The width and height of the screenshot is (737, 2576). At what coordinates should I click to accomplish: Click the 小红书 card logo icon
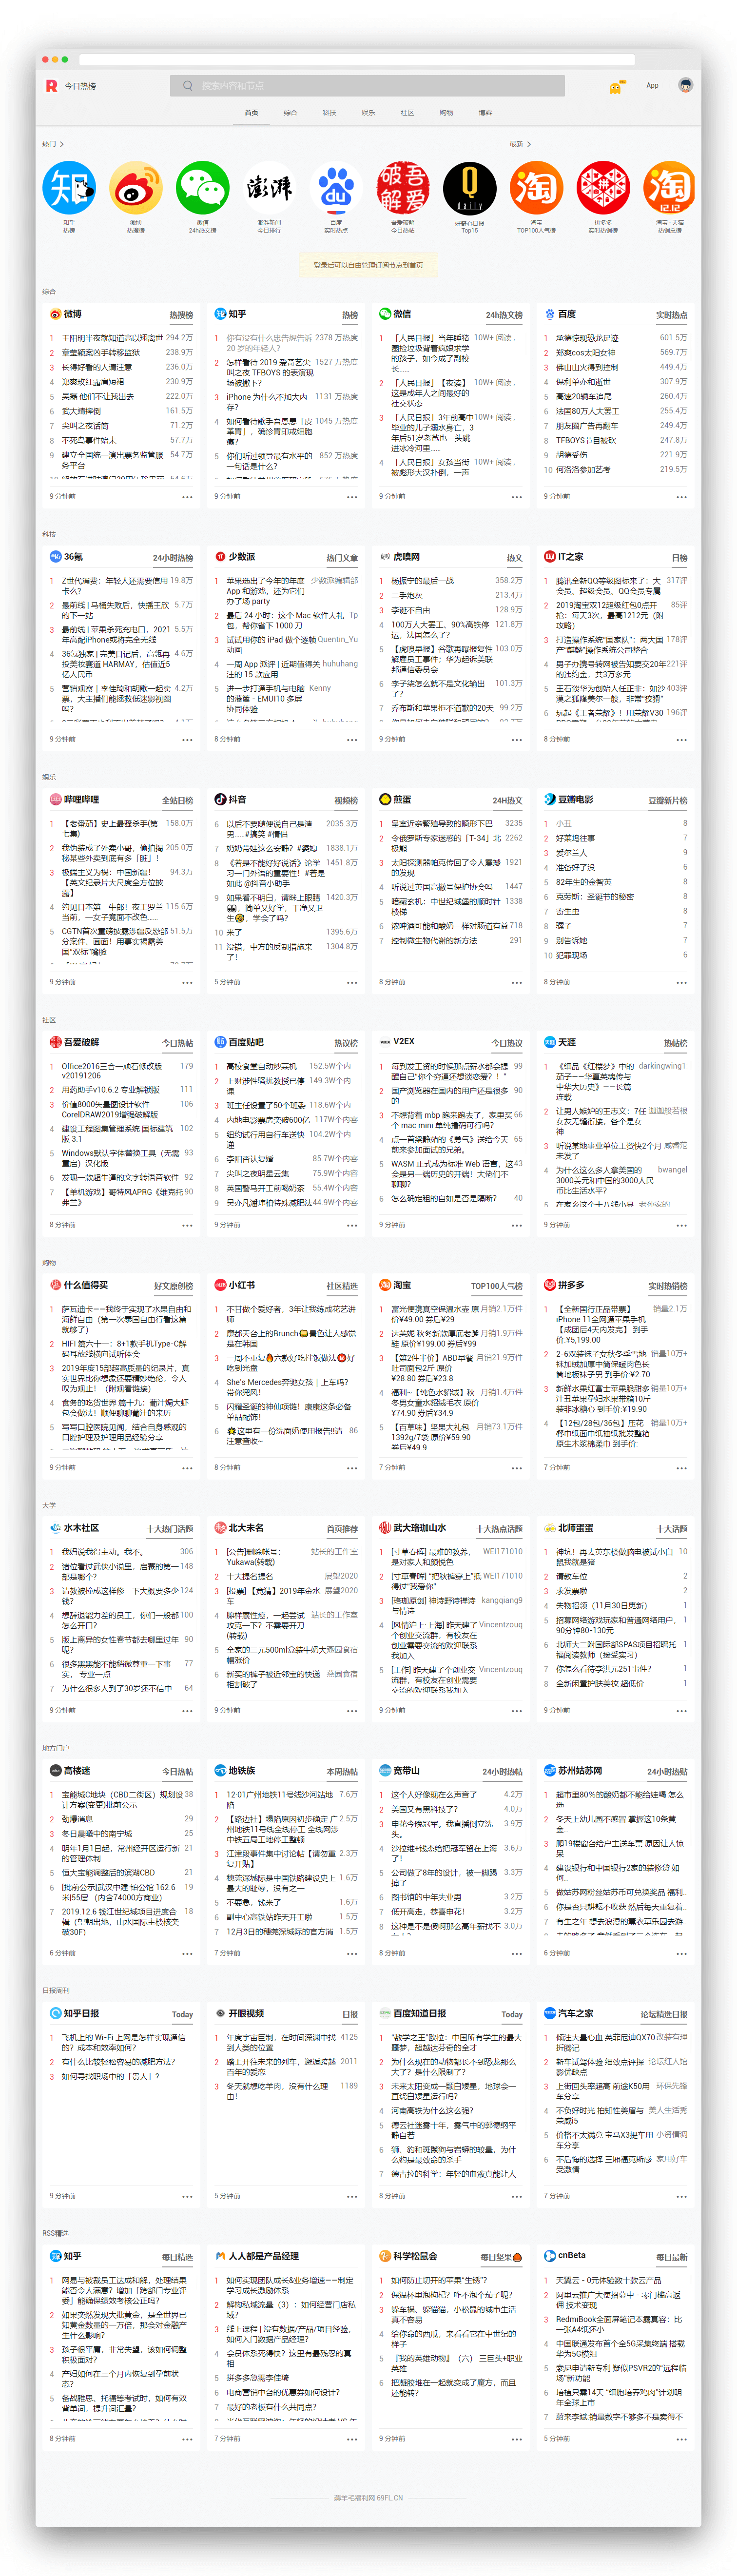coord(220,1285)
